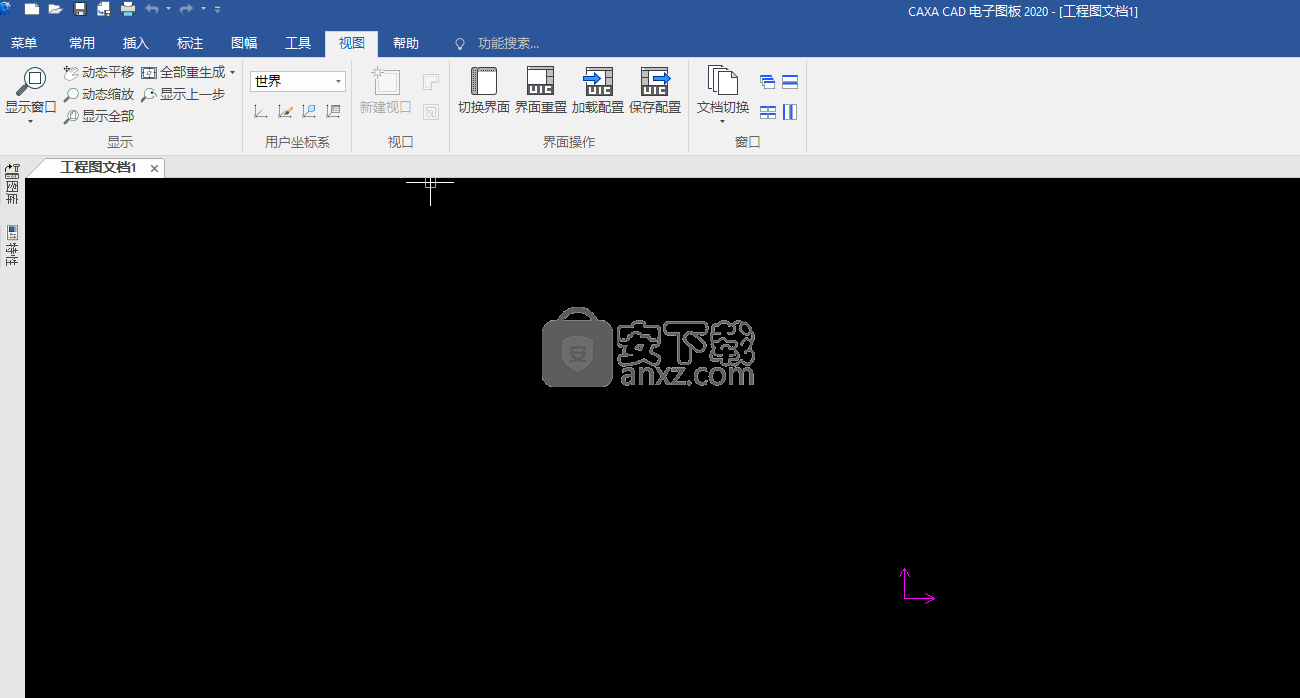Close the 工程图文档1 document tab
Image resolution: width=1300 pixels, height=698 pixels.
(x=154, y=169)
